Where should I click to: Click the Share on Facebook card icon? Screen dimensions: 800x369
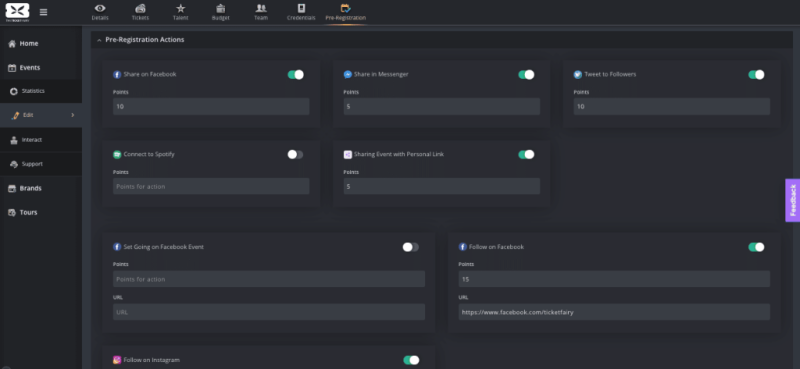pos(117,75)
